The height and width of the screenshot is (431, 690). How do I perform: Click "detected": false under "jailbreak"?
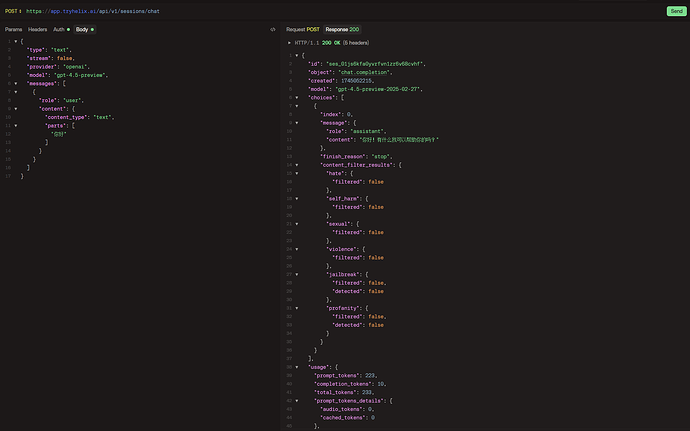click(358, 291)
